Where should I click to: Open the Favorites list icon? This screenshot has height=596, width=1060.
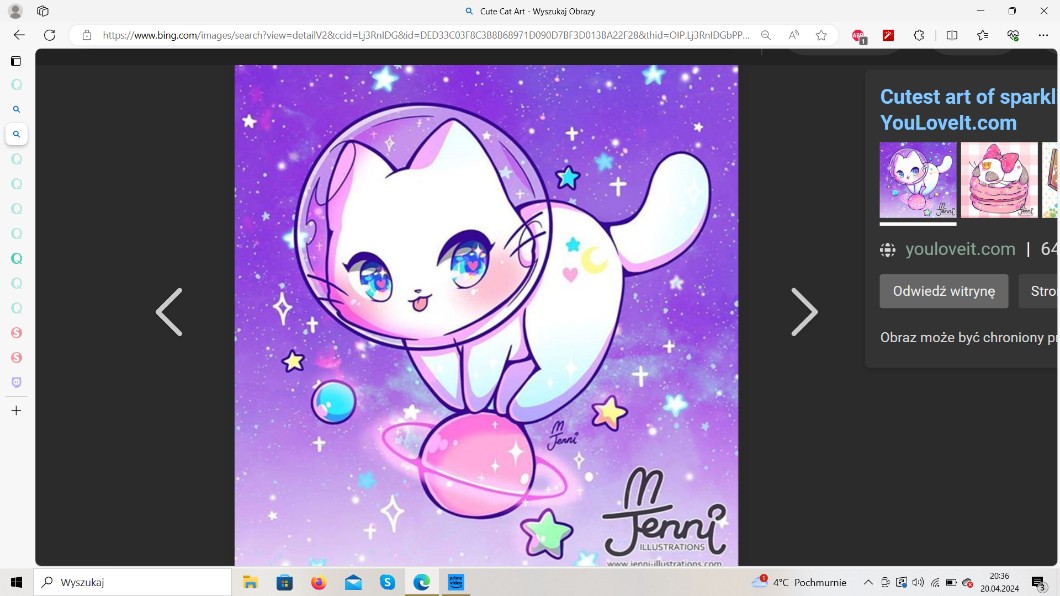(x=983, y=35)
